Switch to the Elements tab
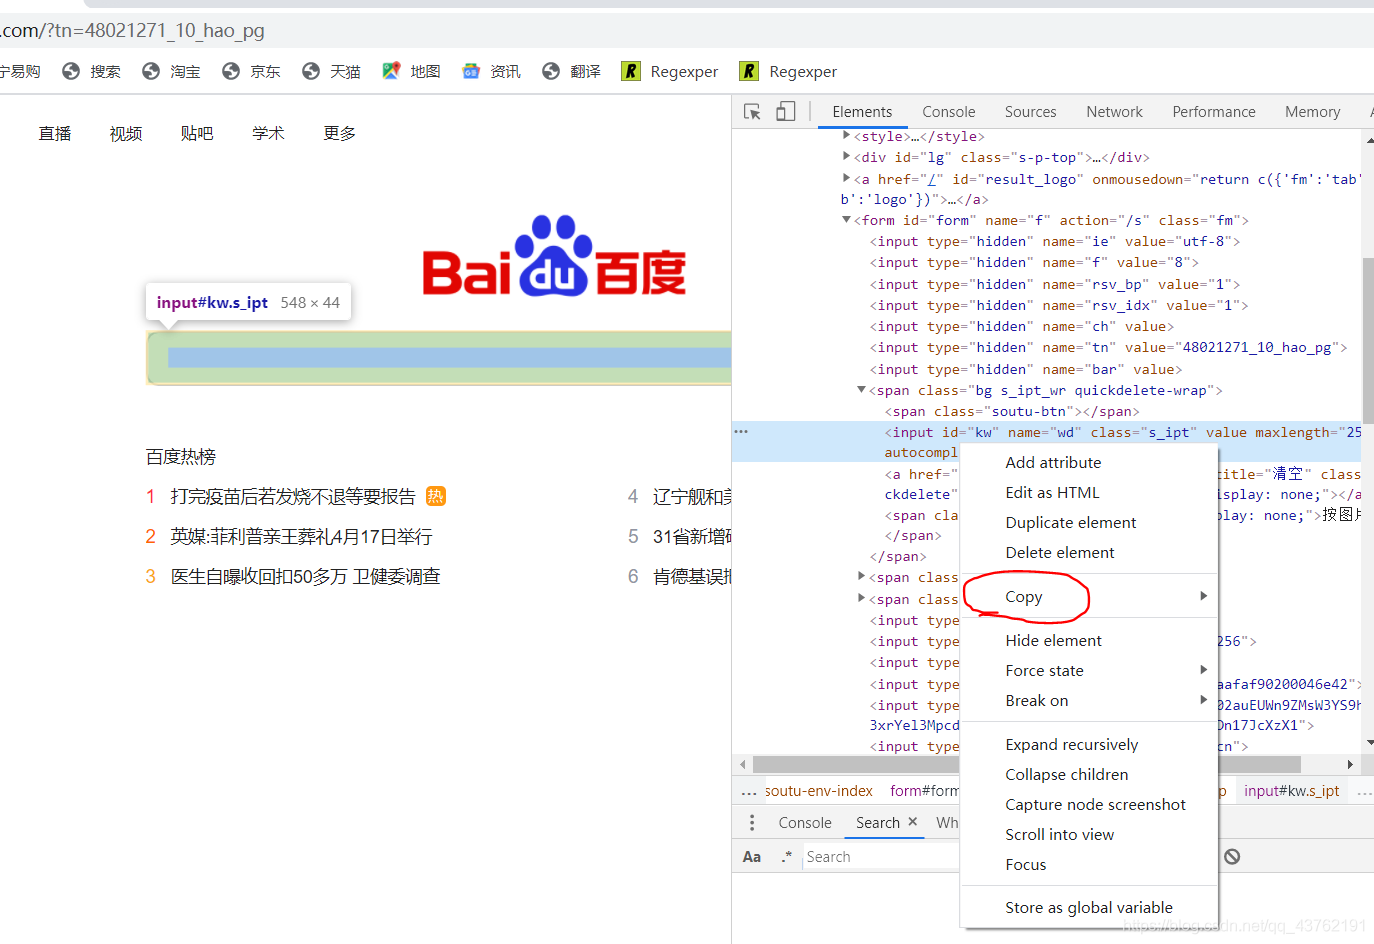Screen dimensions: 1374x944 [862, 112]
